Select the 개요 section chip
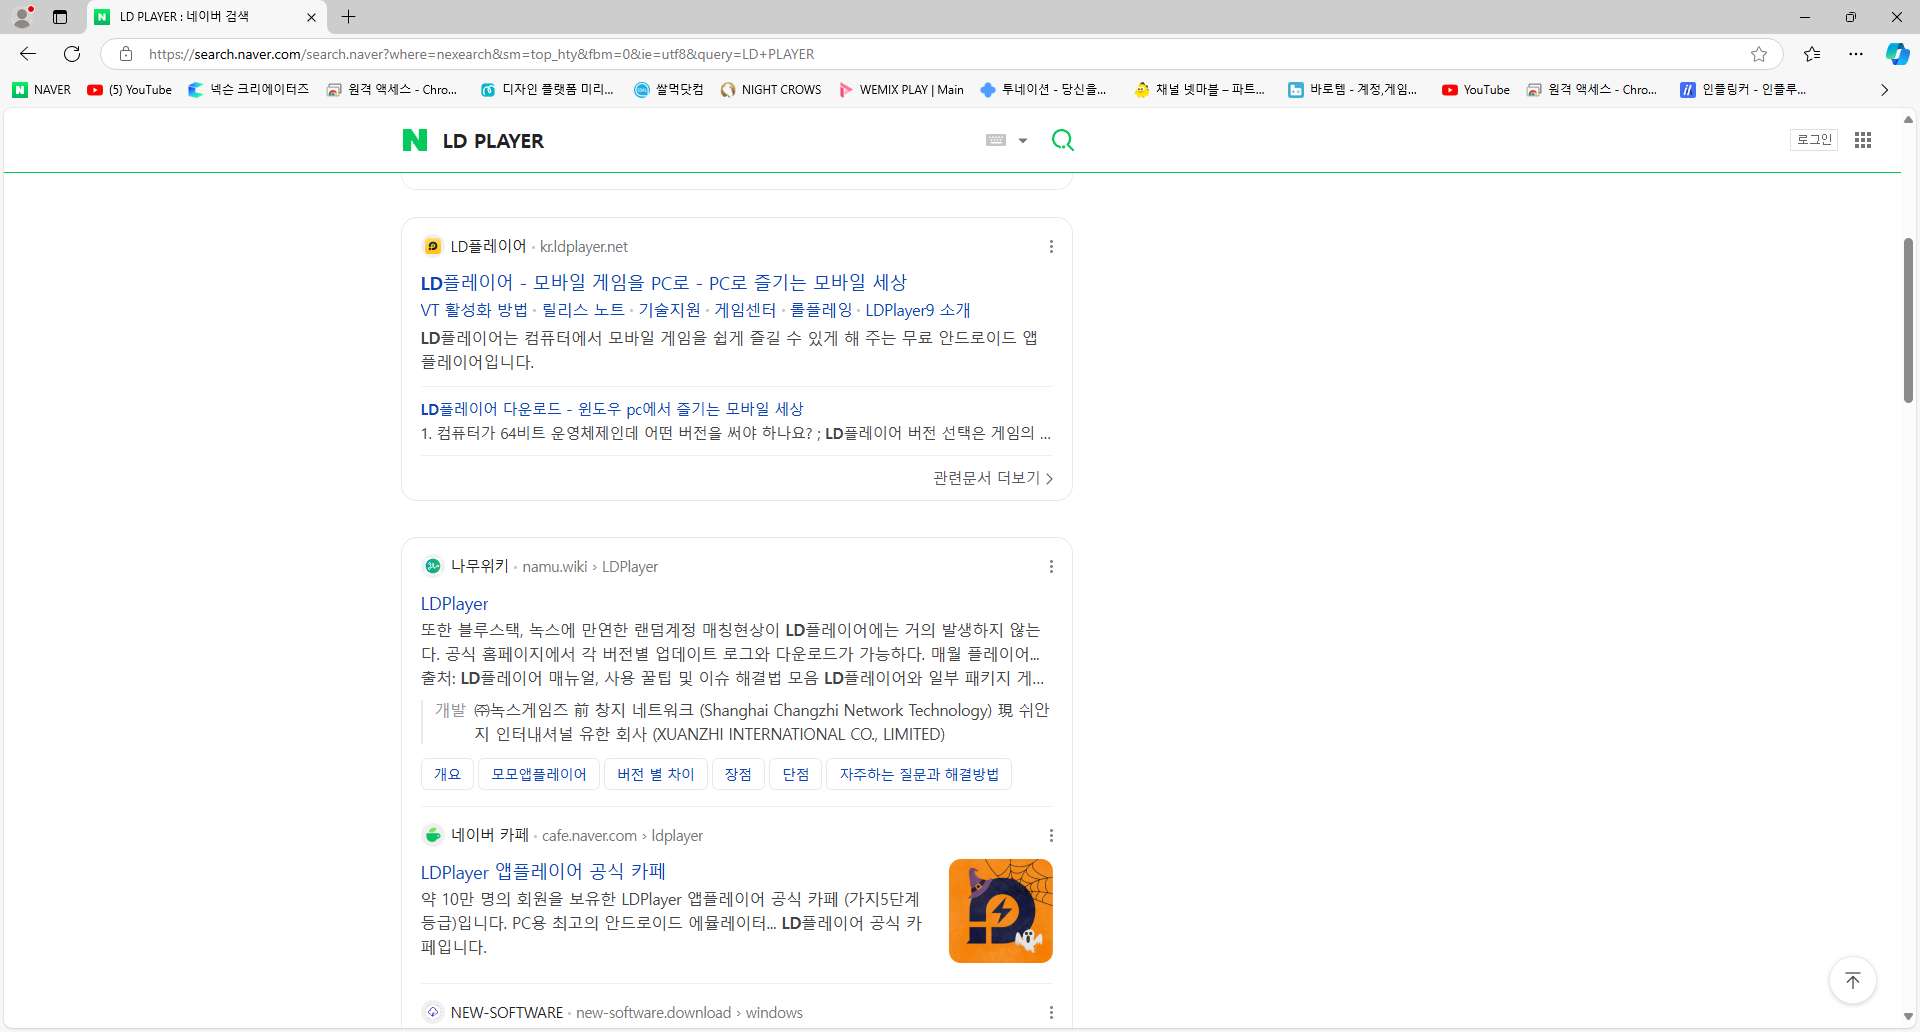This screenshot has height=1032, width=1920. click(447, 774)
